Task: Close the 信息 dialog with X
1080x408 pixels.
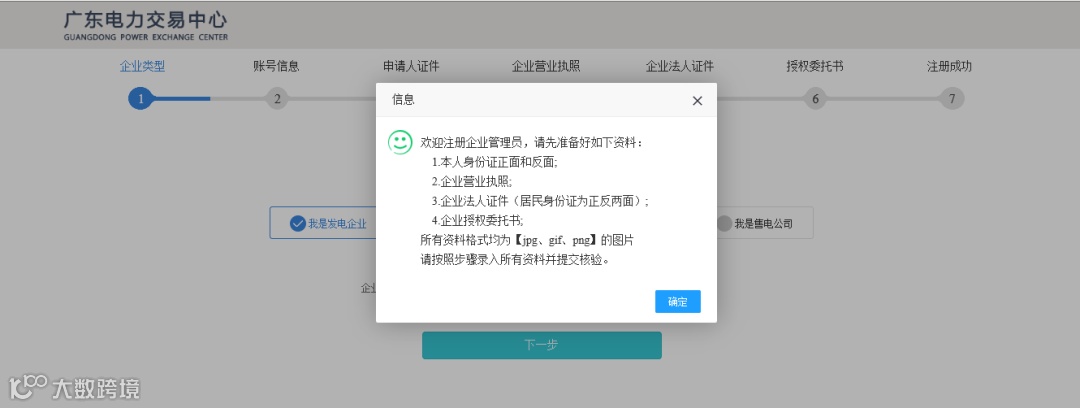Action: coord(697,101)
